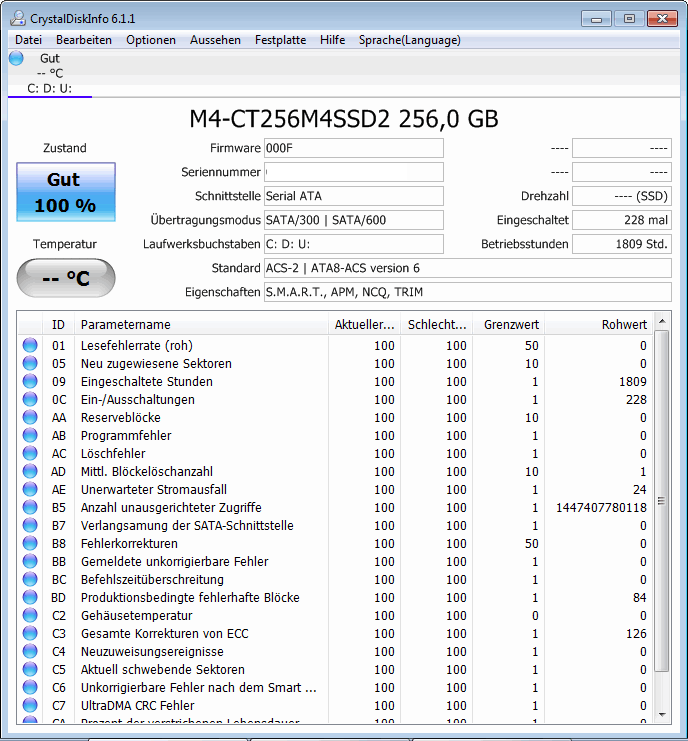The height and width of the screenshot is (741, 688).
Task: Click the Eingeschaltet field 228 mal
Action: pos(622,220)
